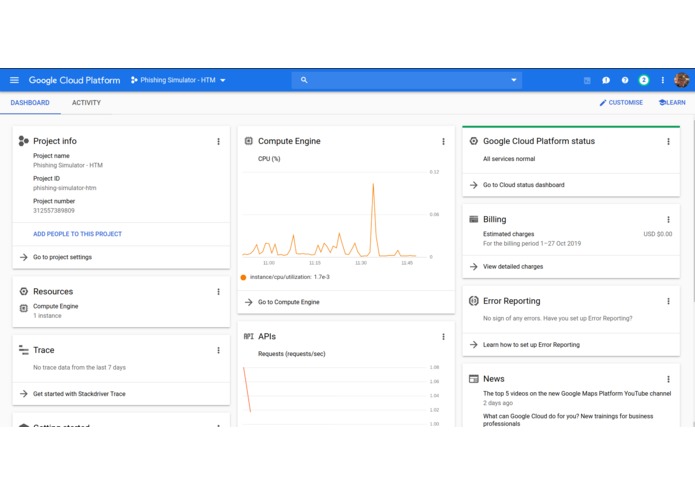Screen dimensions: 695x494
Task: Open the help question mark icon
Action: 625,80
